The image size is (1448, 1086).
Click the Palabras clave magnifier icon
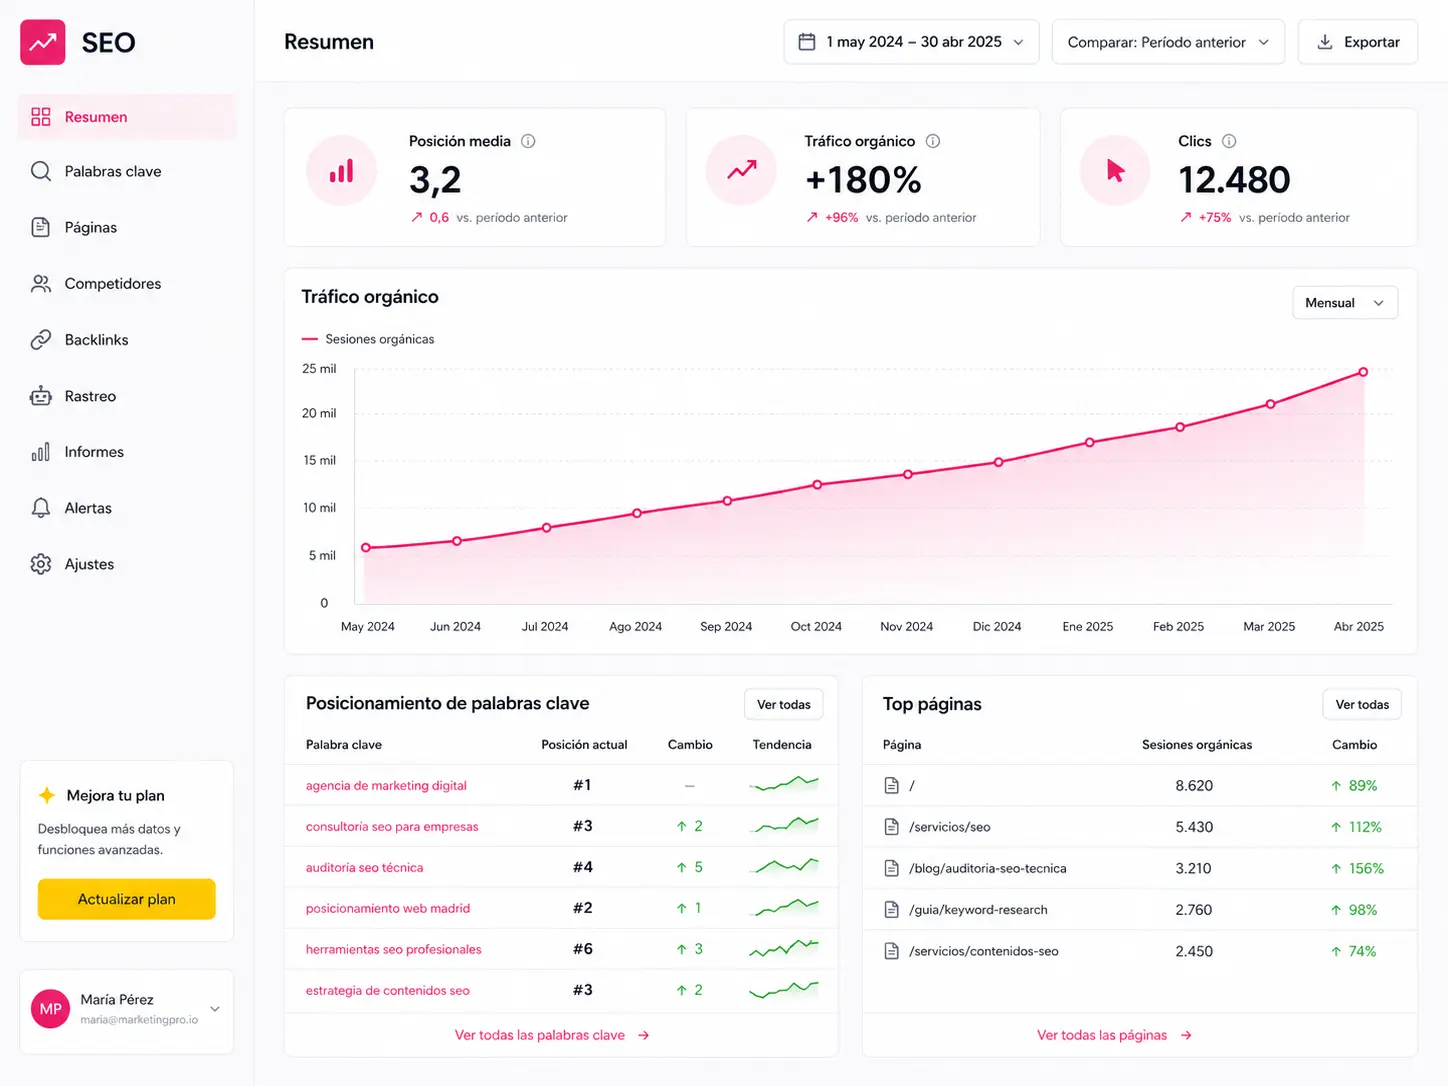point(41,171)
